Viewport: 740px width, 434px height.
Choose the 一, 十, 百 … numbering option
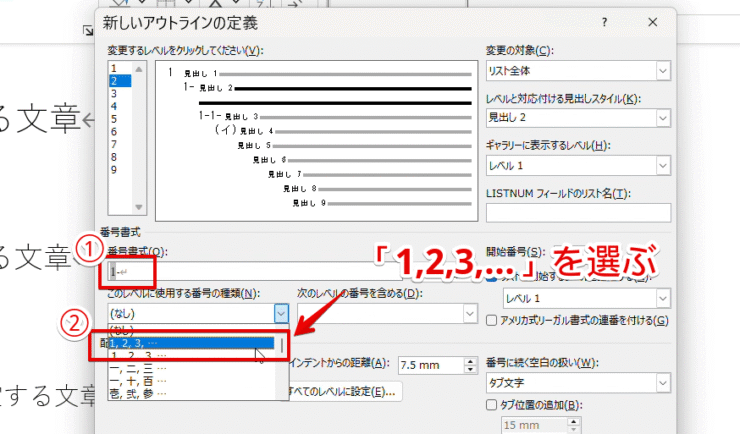(x=192, y=380)
